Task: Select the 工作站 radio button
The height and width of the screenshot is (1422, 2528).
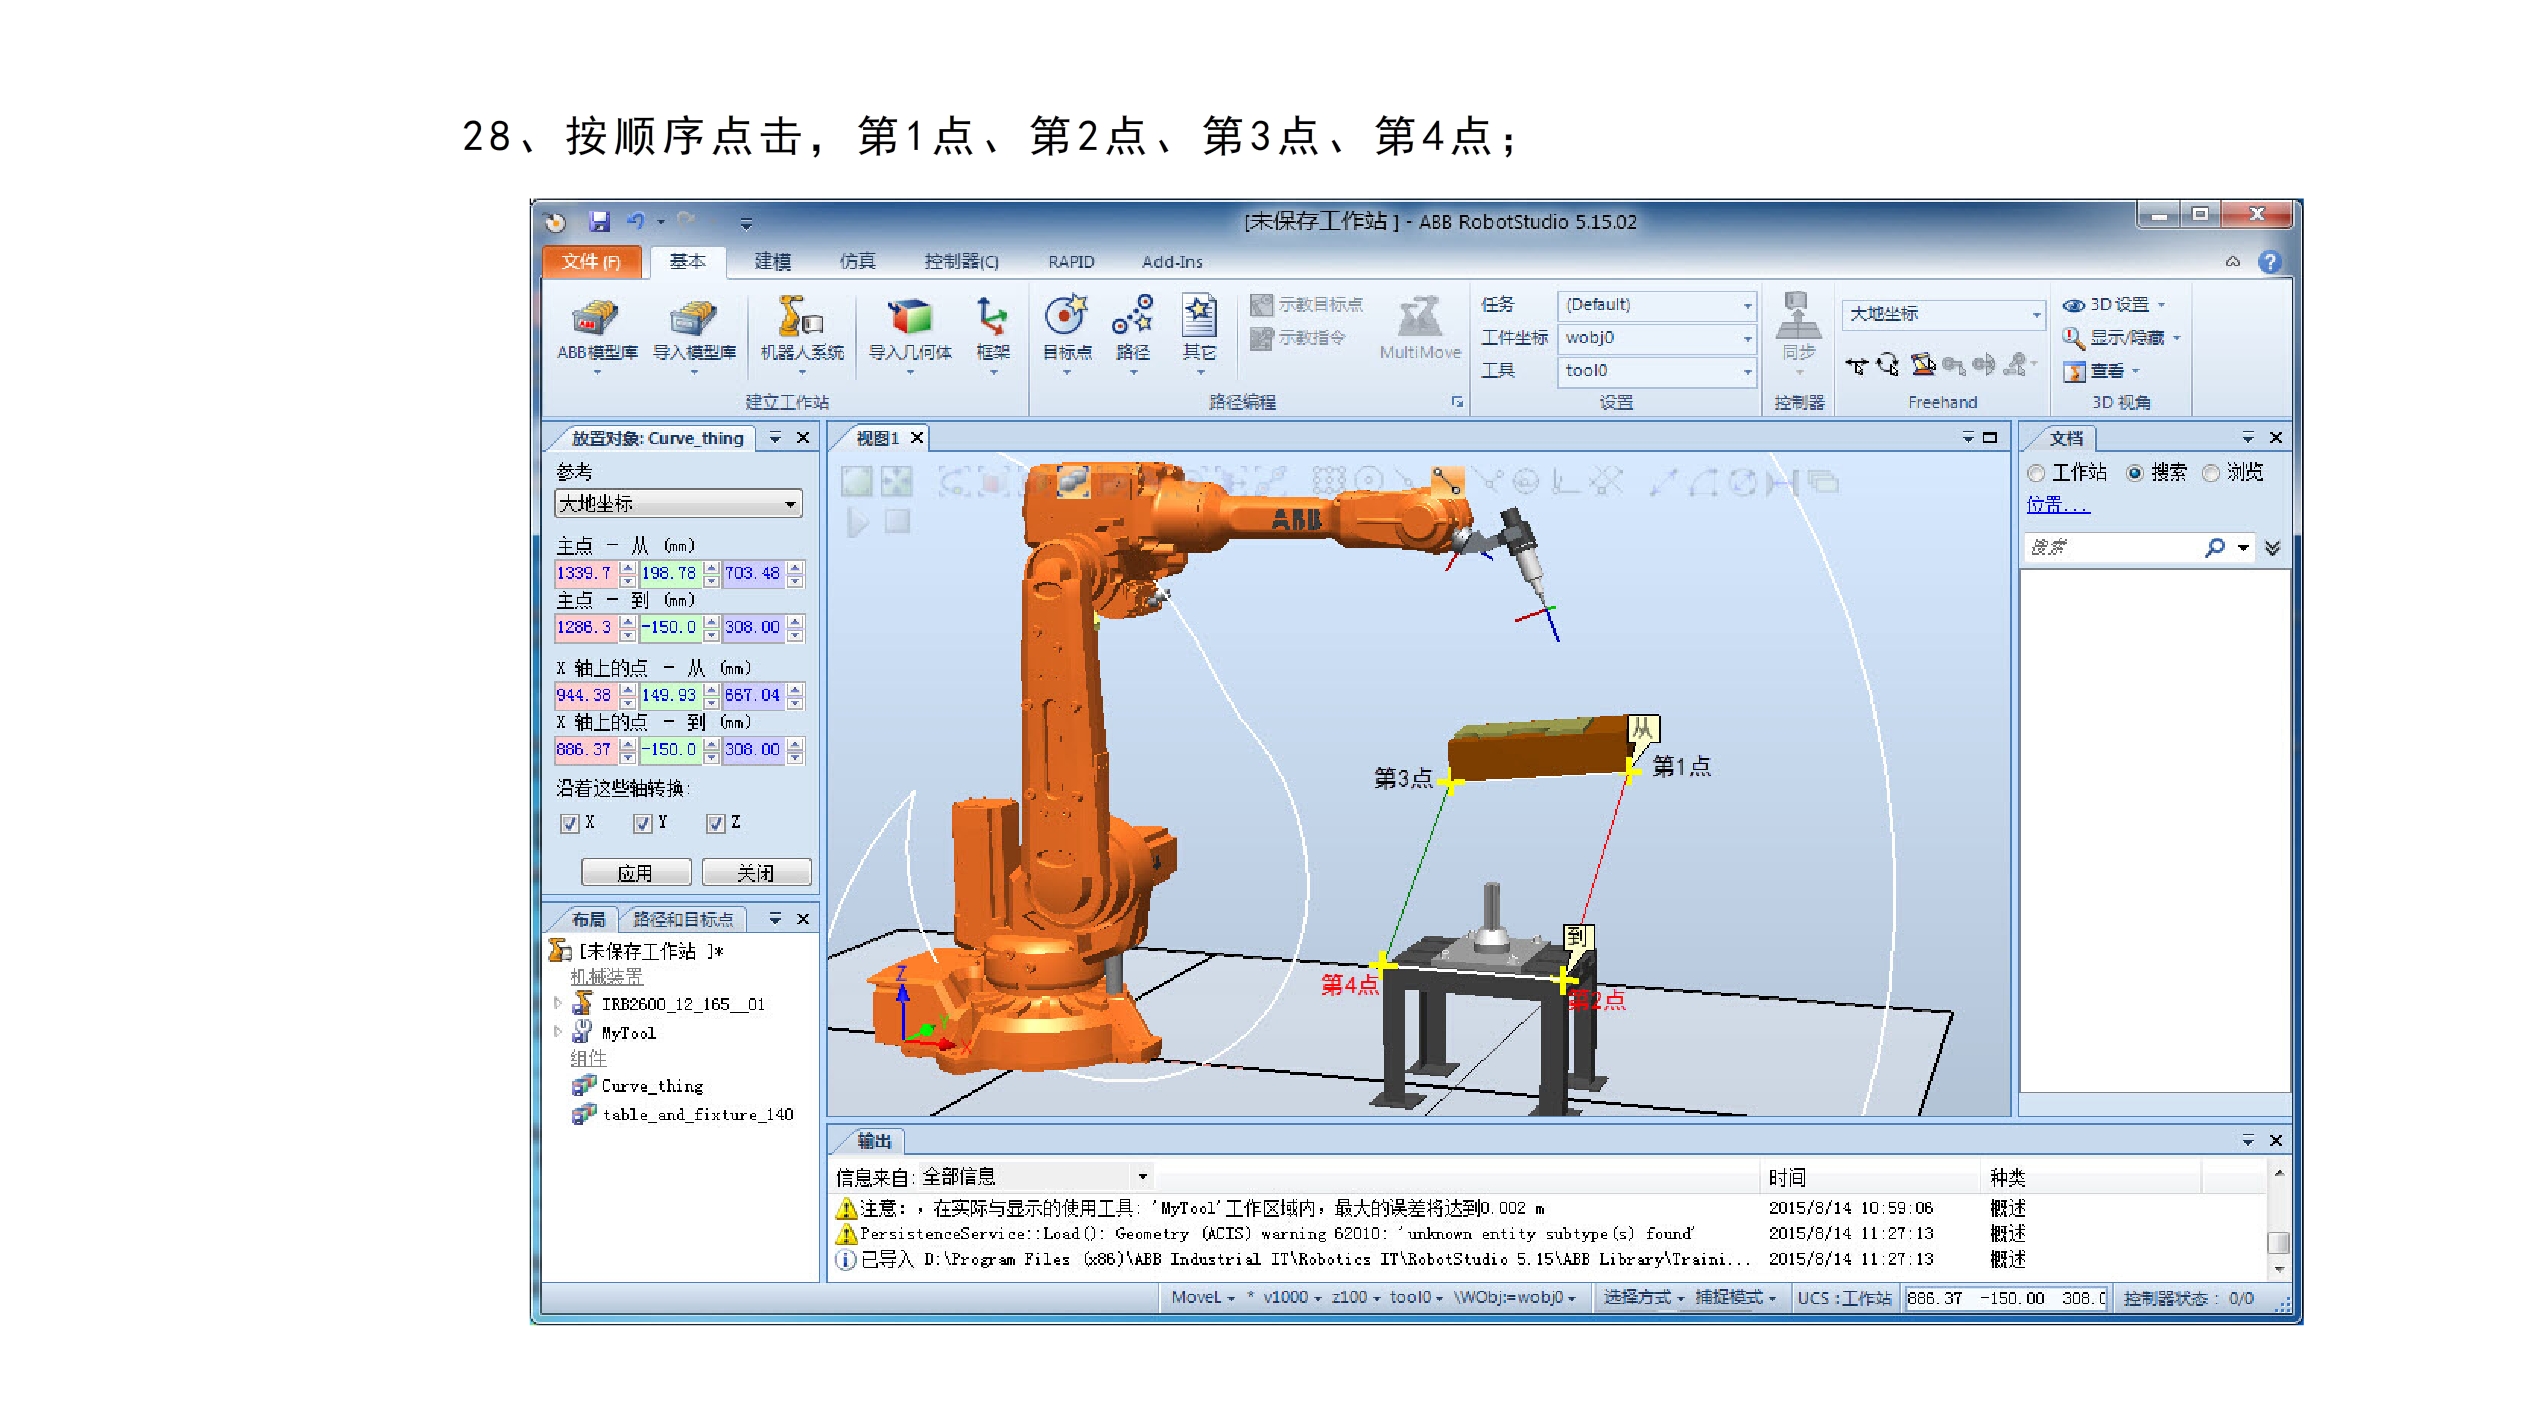Action: [2035, 473]
